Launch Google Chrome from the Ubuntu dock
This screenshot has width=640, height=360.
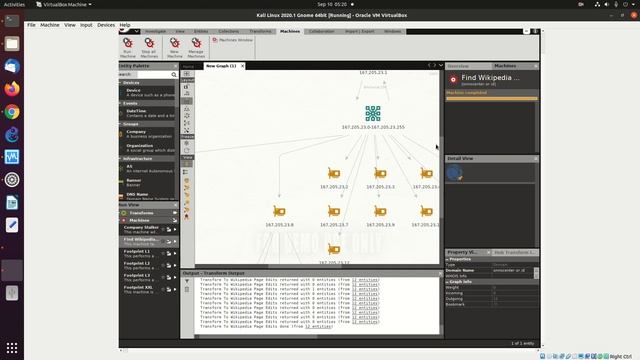point(12,112)
